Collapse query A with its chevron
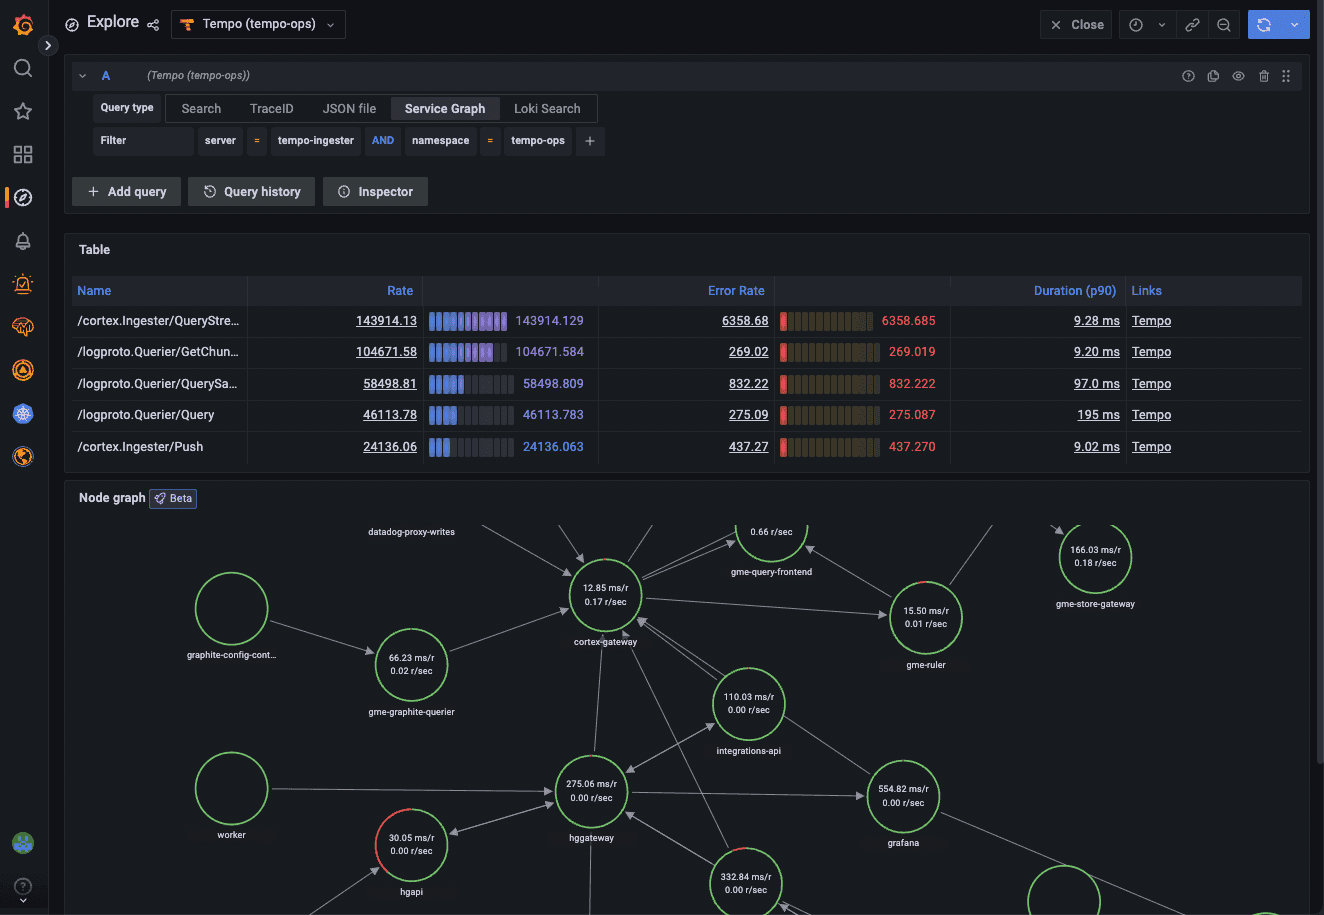 82,75
